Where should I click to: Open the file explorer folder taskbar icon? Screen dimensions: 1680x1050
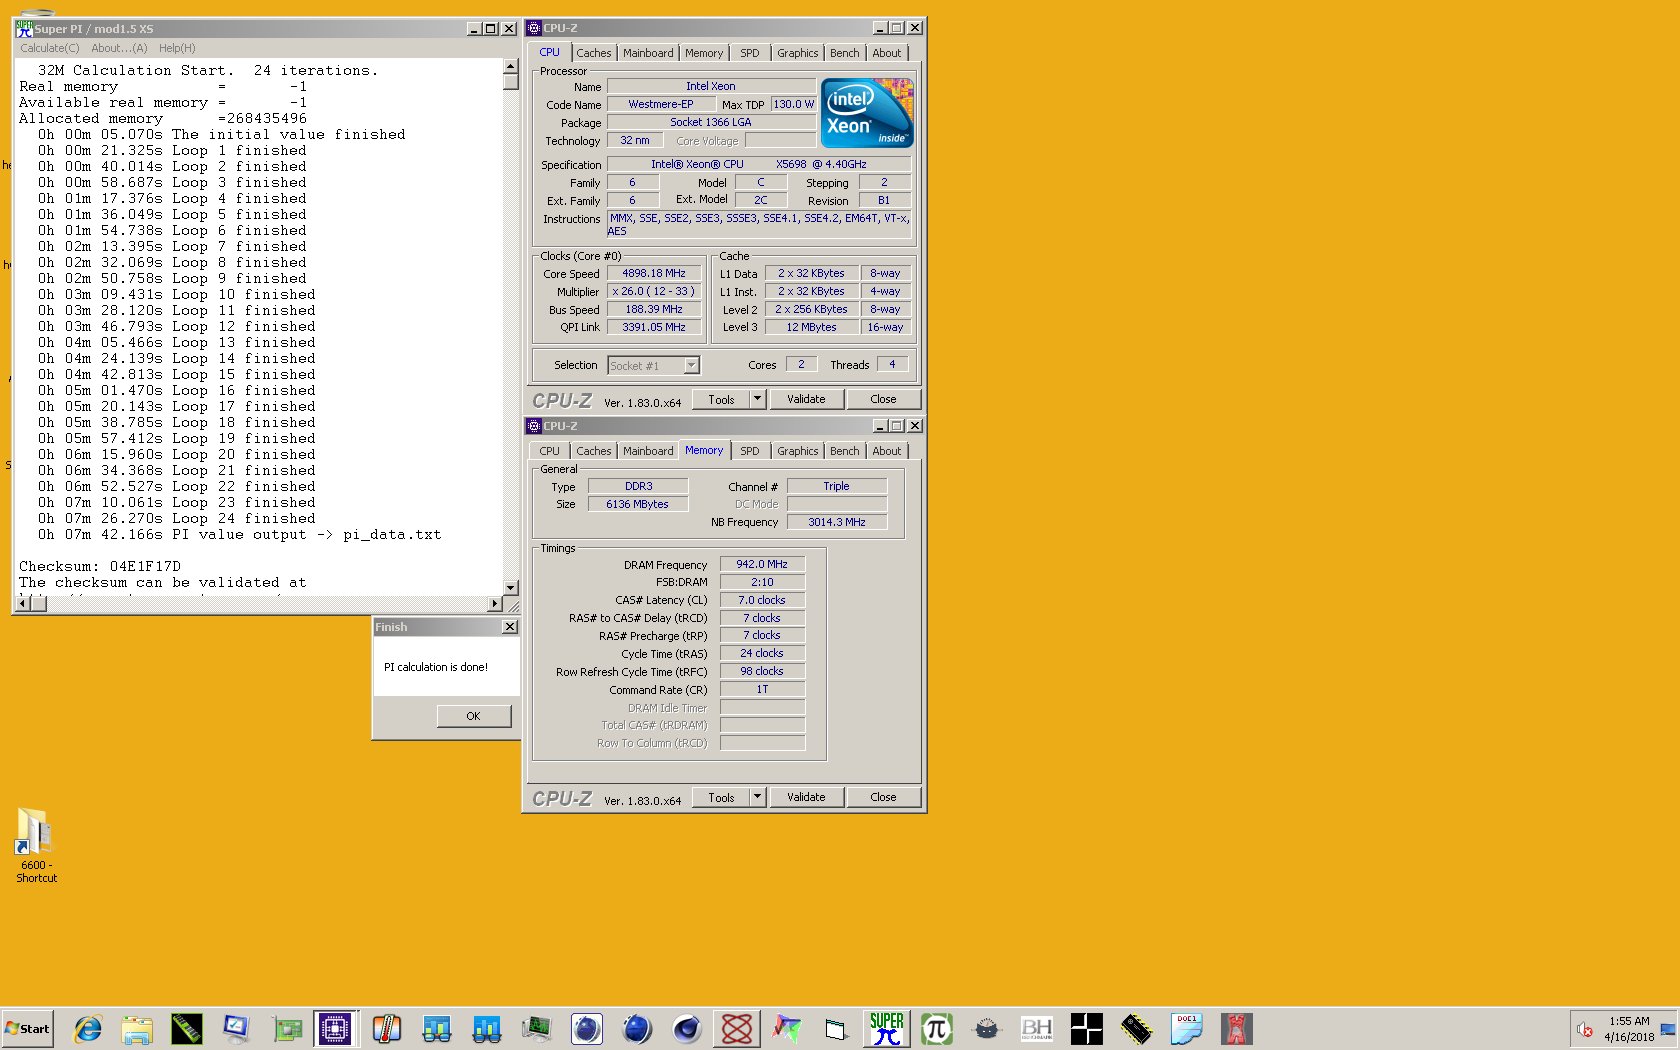137,1029
